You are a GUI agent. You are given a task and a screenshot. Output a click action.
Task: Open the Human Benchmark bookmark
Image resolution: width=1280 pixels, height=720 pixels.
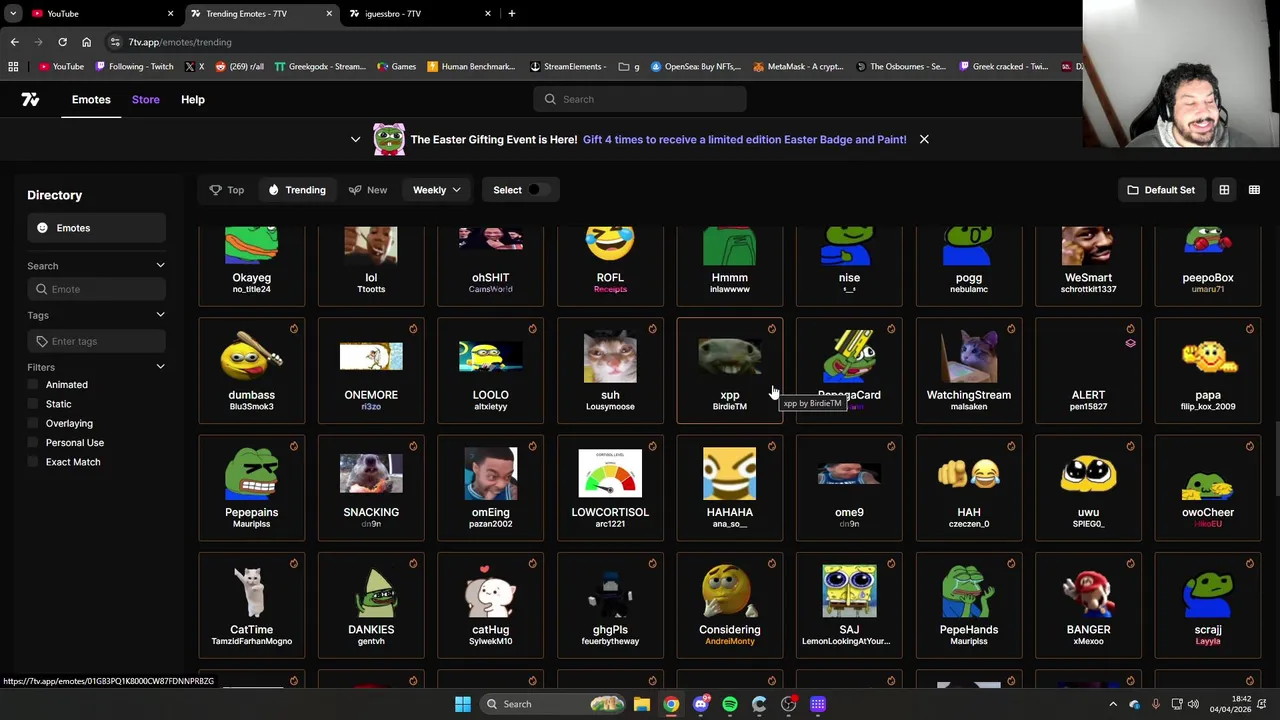[471, 67]
